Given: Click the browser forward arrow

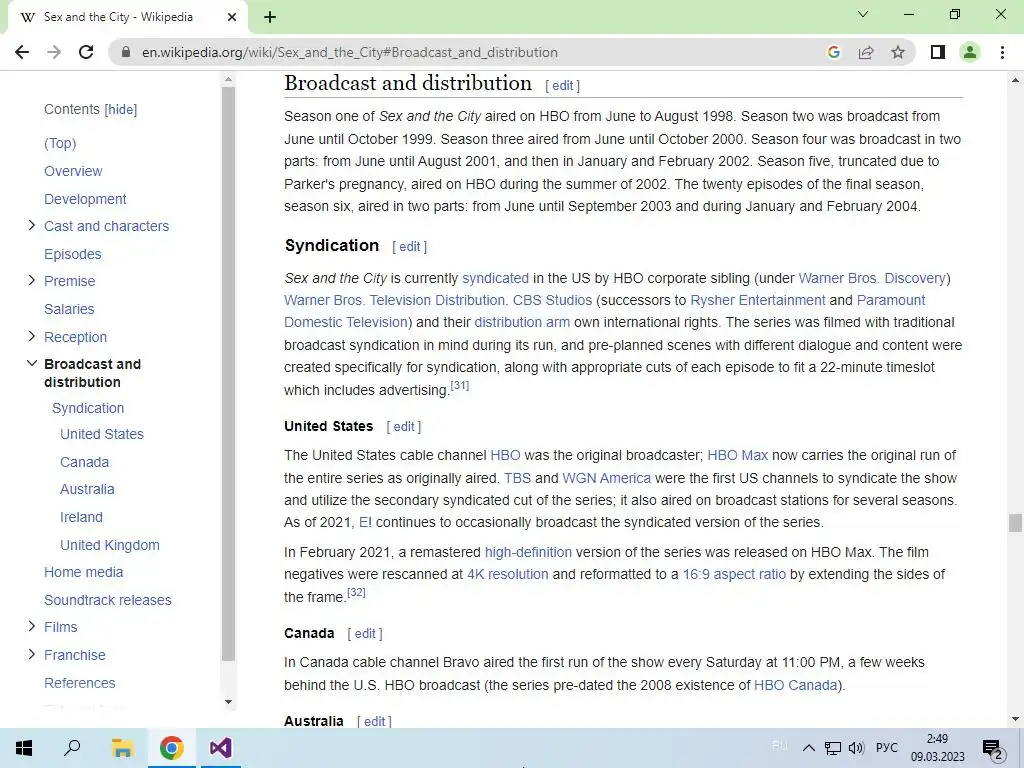Looking at the screenshot, I should click(54, 52).
